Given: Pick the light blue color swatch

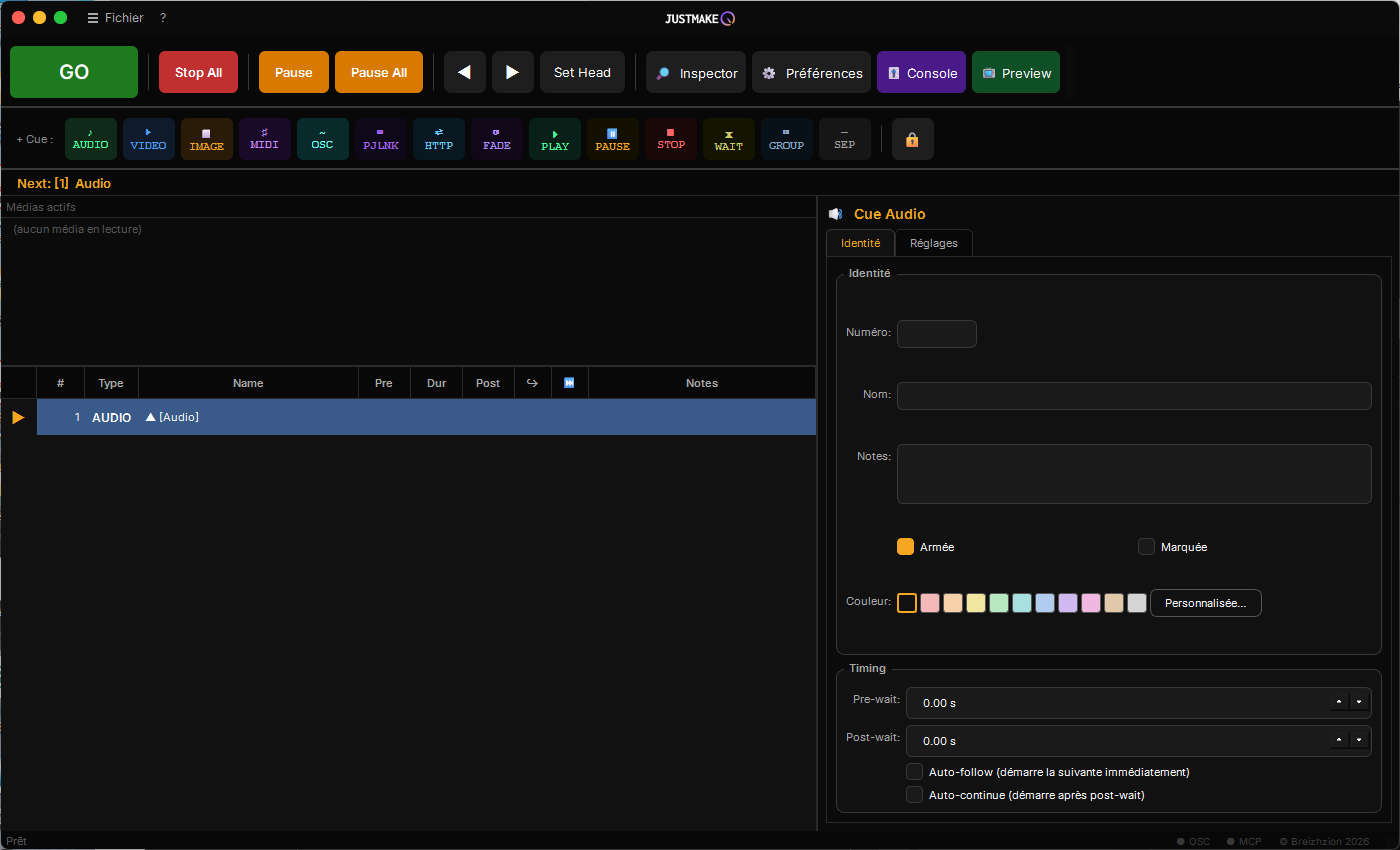Looking at the screenshot, I should [1045, 603].
